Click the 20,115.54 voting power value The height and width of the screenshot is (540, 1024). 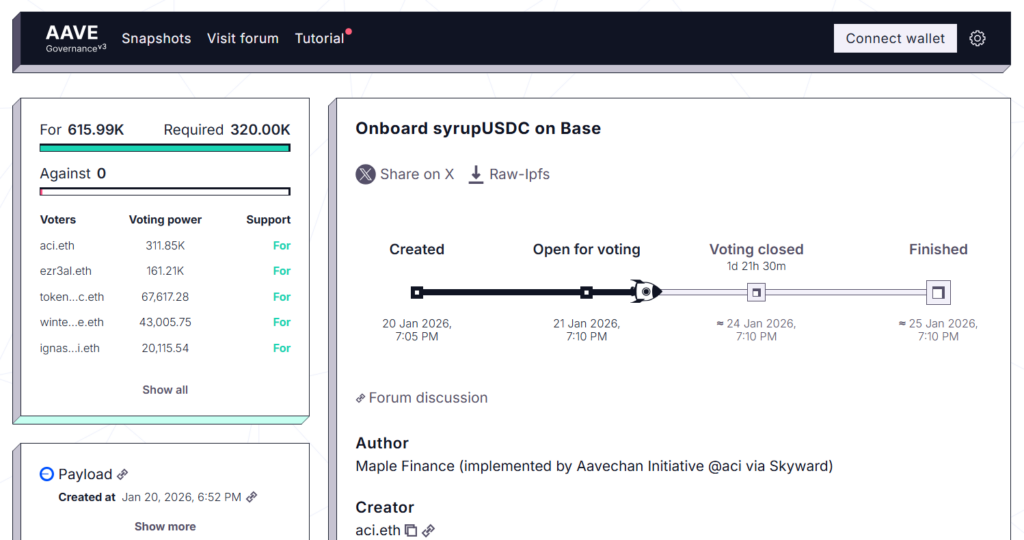[x=165, y=348]
